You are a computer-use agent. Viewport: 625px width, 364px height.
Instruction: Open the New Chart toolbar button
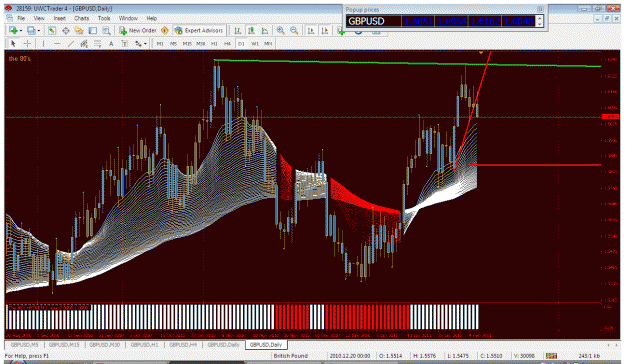[13, 30]
